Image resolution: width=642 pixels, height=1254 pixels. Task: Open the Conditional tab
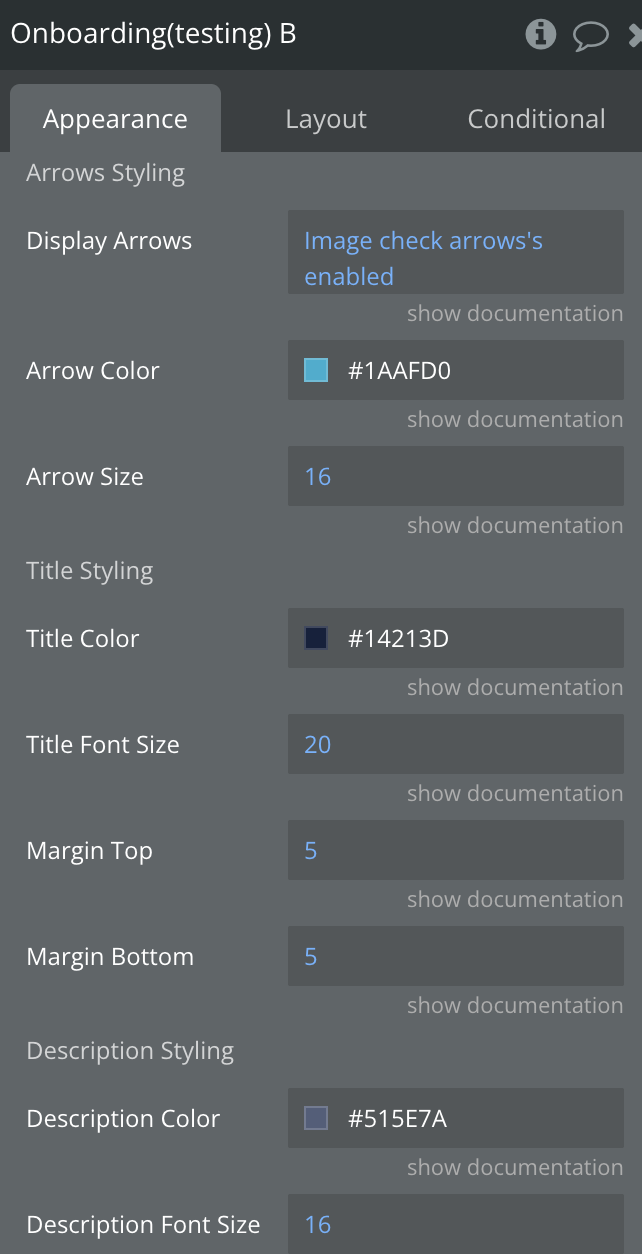[x=536, y=119]
